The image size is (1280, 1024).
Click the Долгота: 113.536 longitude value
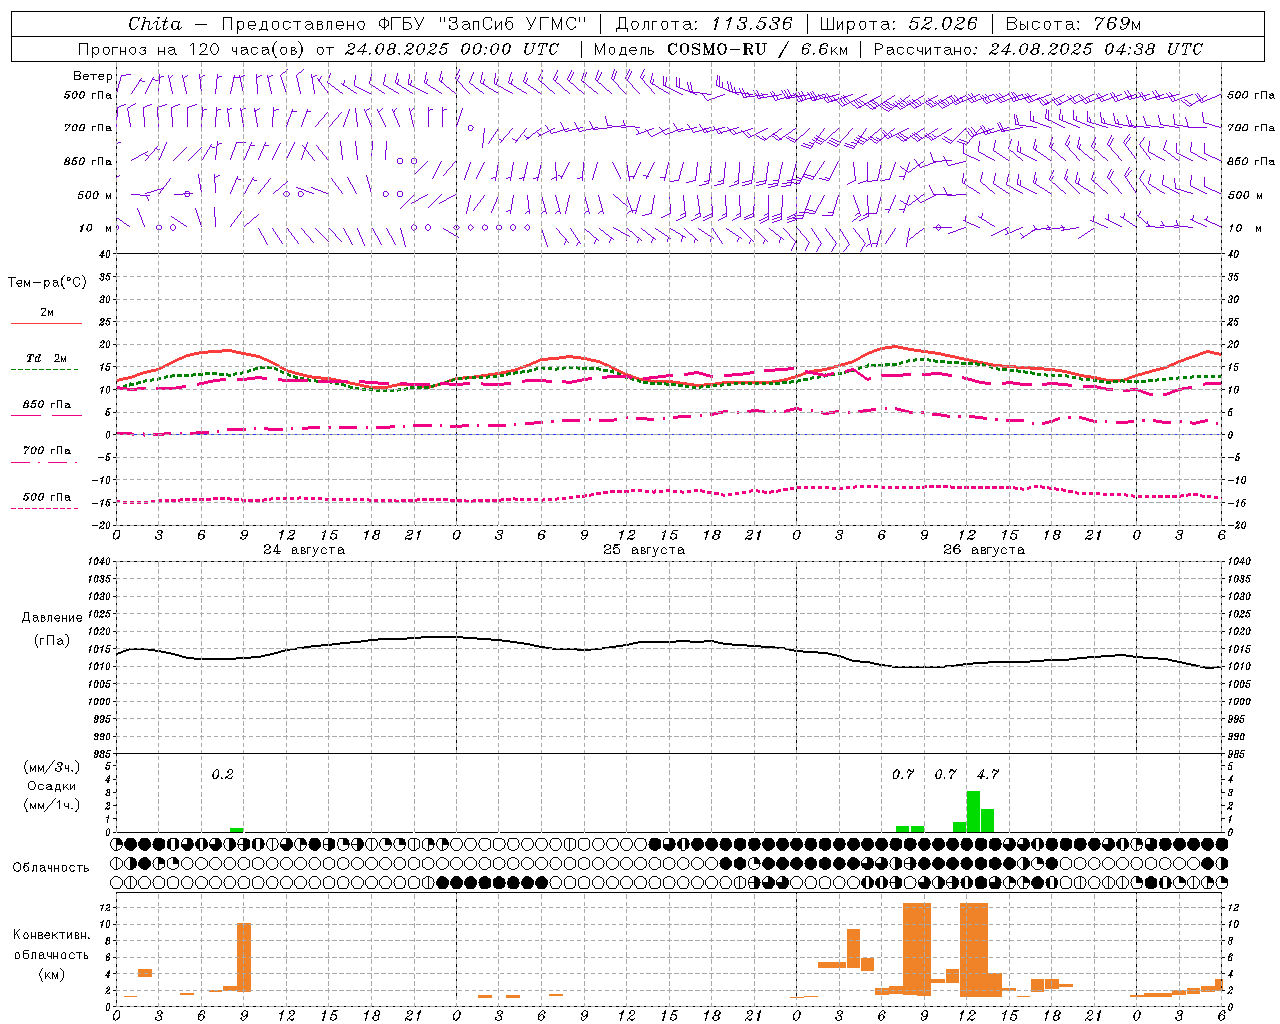pyautogui.click(x=704, y=24)
